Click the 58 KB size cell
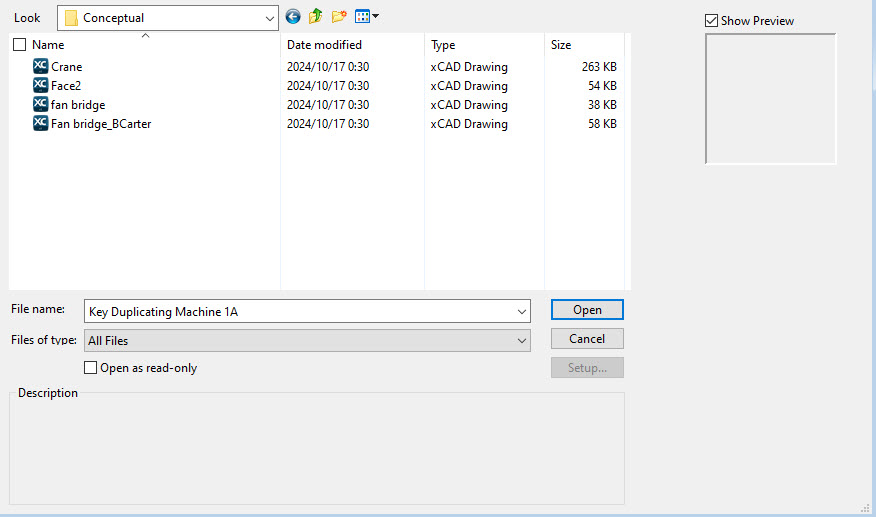876x517 pixels. coord(602,124)
